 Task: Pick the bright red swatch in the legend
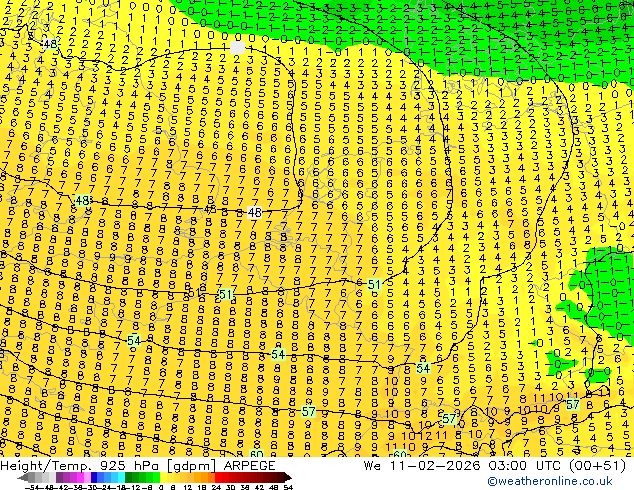pyautogui.click(x=219, y=477)
